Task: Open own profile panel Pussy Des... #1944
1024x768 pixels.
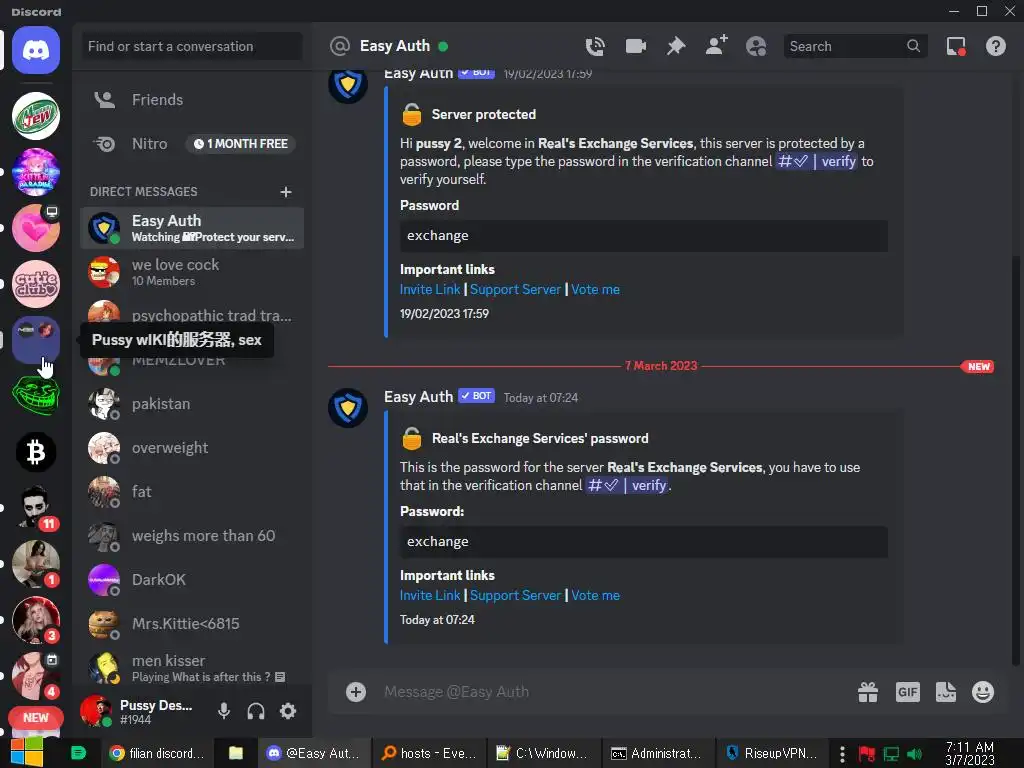Action: (x=140, y=711)
